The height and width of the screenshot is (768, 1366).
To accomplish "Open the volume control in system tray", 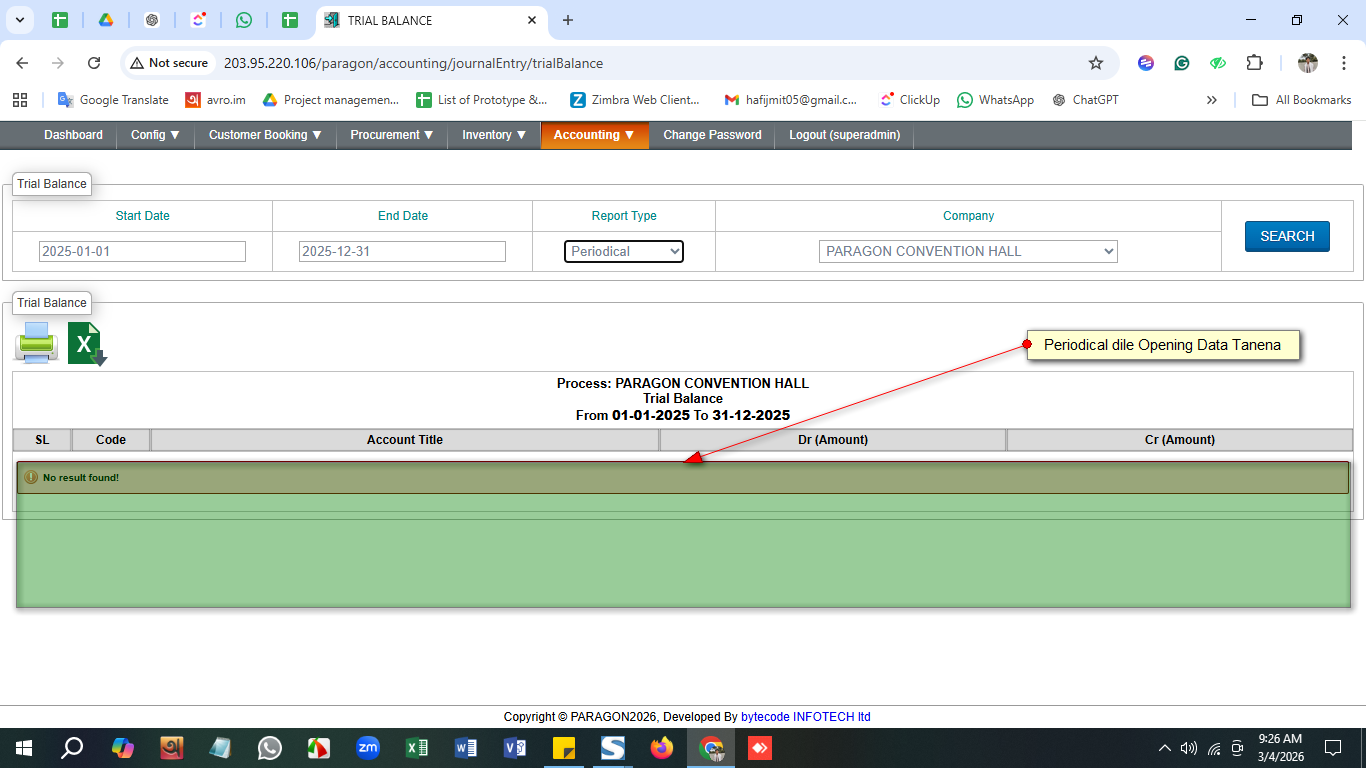I will [1189, 748].
